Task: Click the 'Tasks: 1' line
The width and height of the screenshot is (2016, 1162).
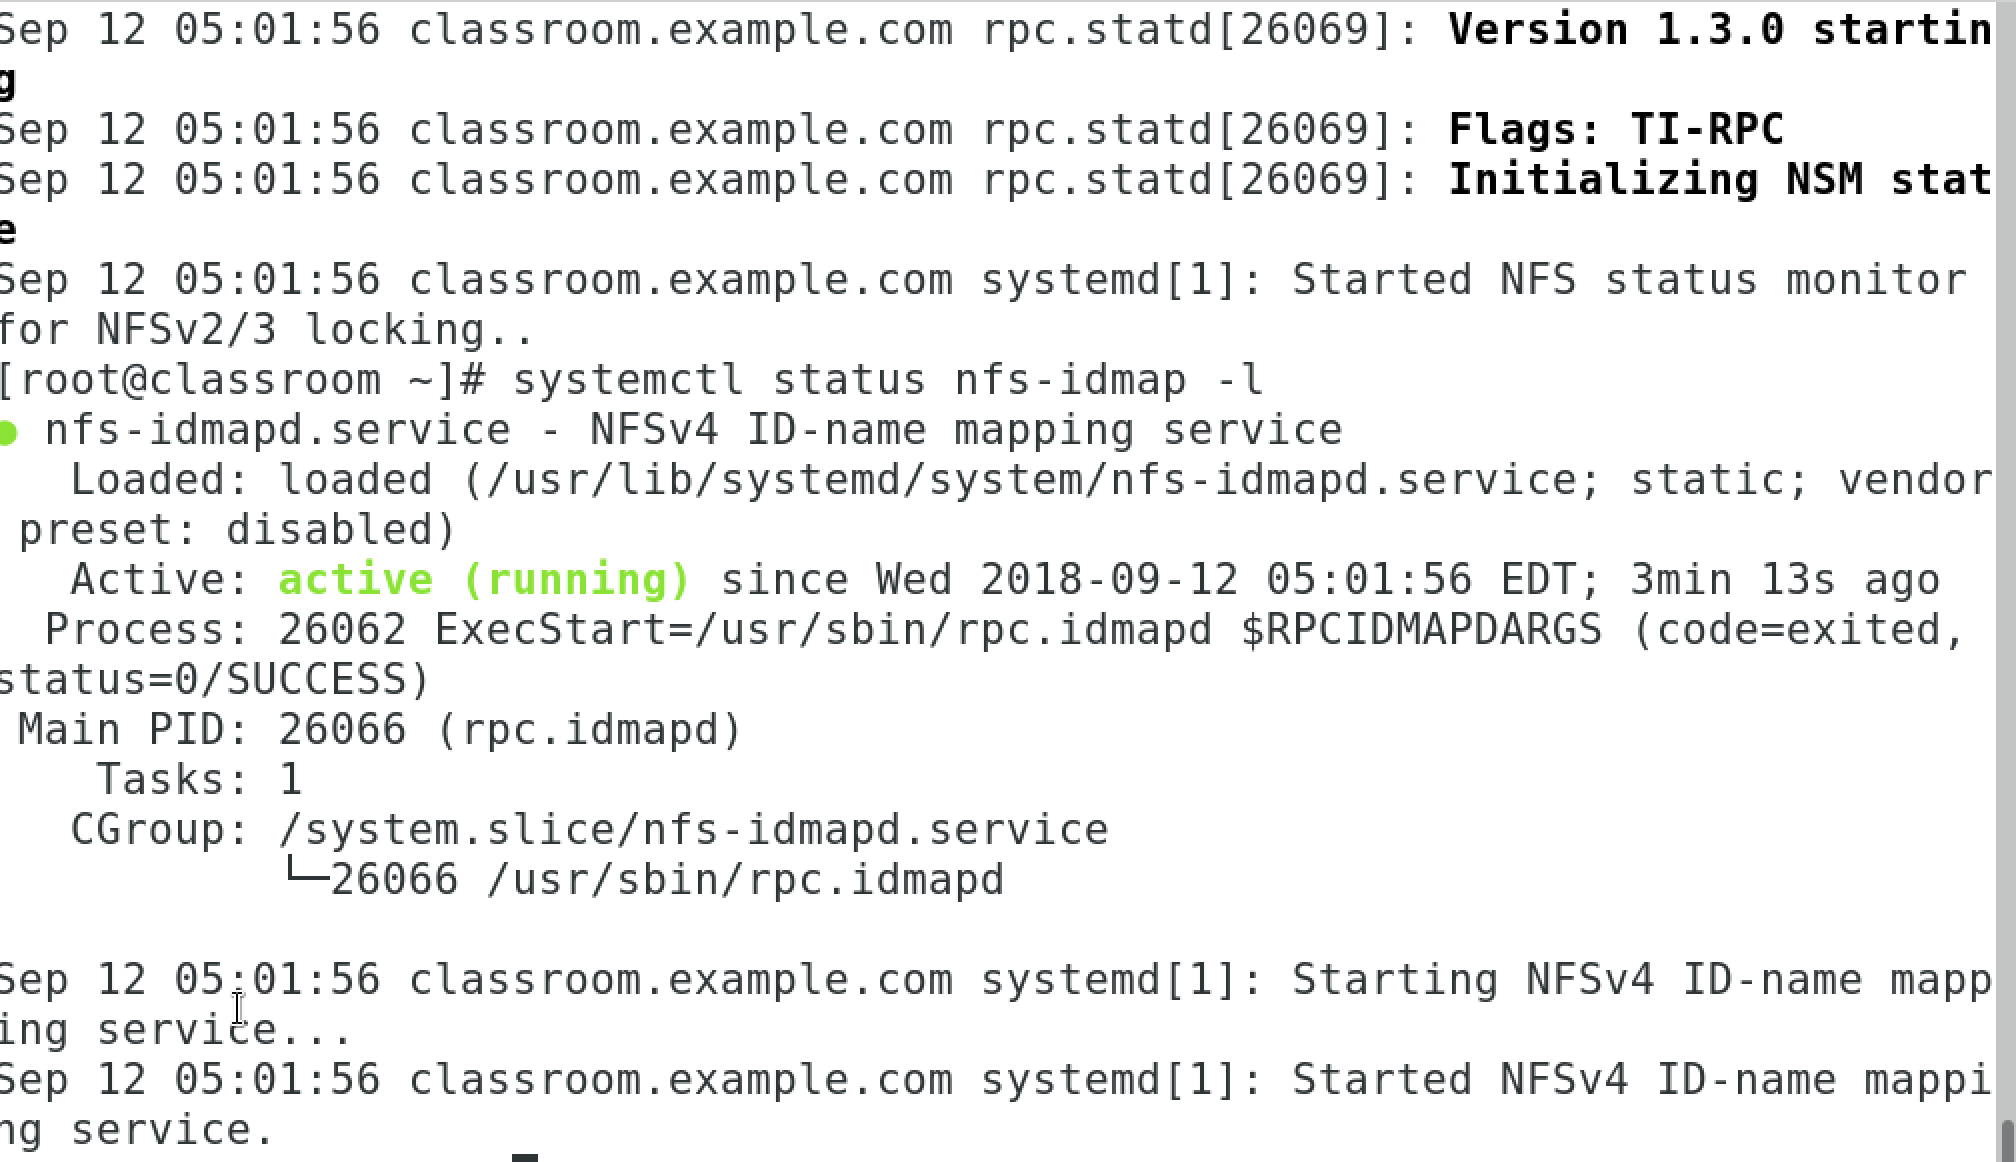Action: click(x=199, y=779)
